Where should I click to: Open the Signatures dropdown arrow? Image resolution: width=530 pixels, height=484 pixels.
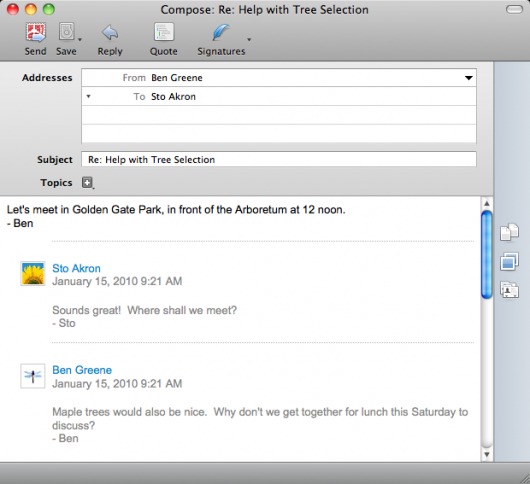coord(249,40)
